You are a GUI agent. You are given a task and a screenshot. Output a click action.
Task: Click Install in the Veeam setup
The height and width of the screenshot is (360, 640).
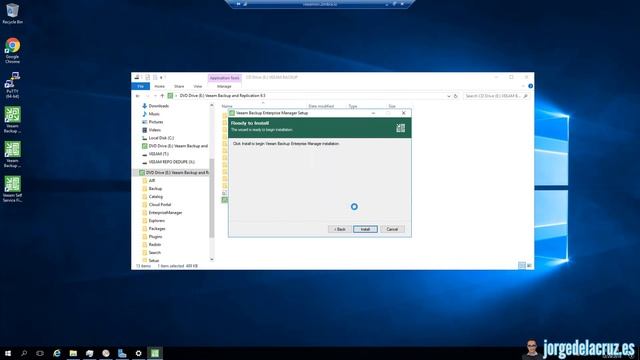[x=365, y=229]
